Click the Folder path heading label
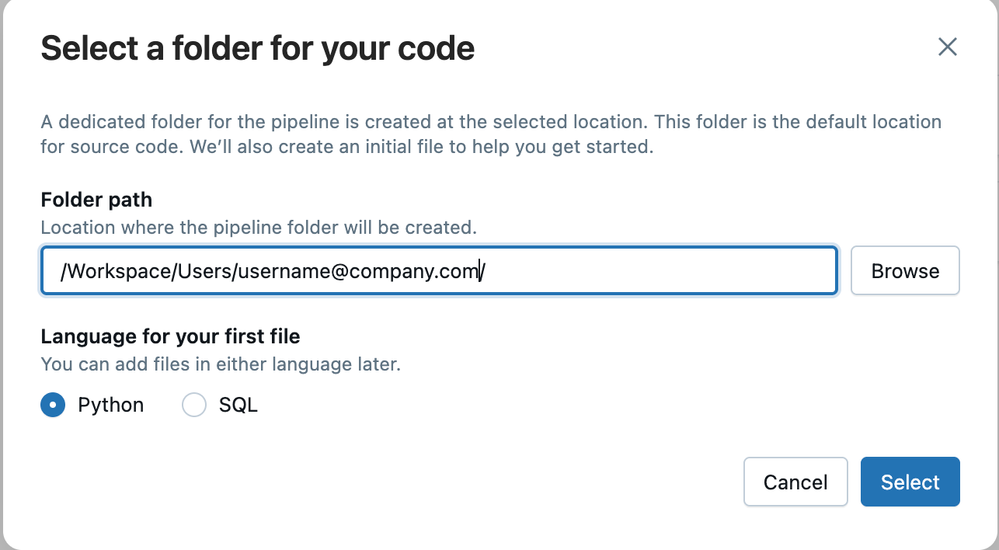The height and width of the screenshot is (550, 999). click(x=96, y=199)
